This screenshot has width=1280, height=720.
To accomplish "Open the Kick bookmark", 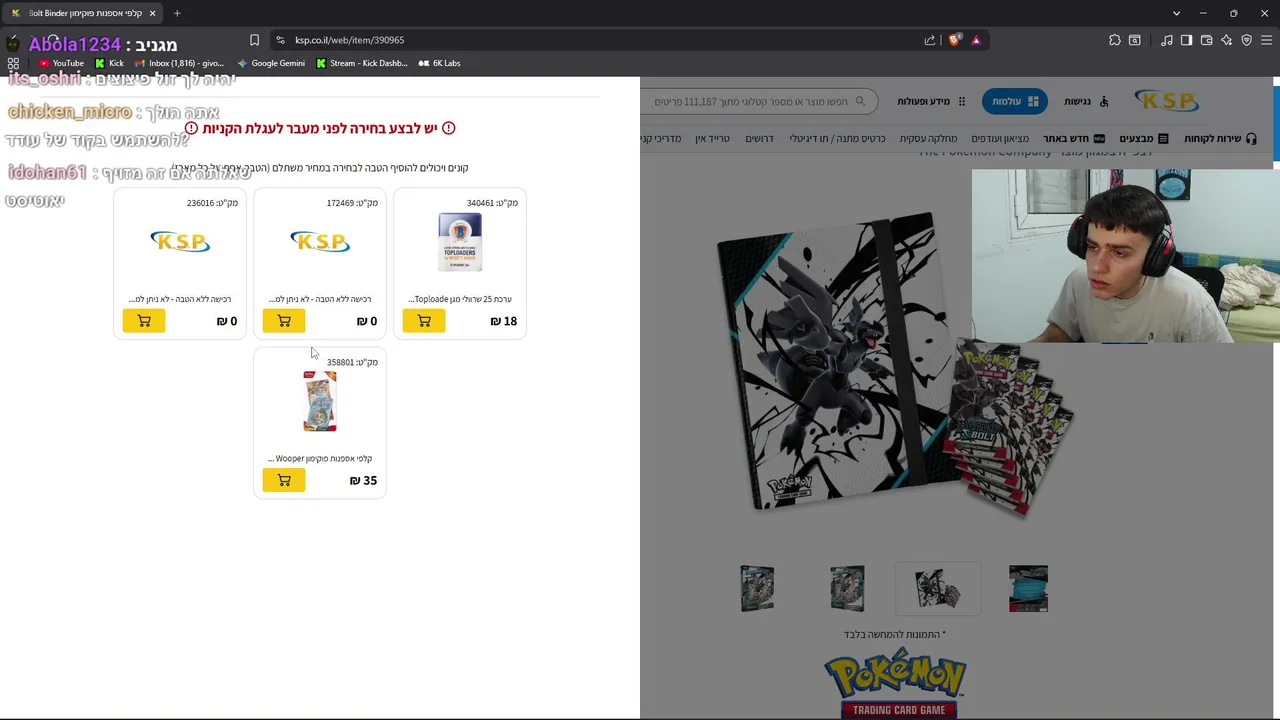I will (x=109, y=63).
